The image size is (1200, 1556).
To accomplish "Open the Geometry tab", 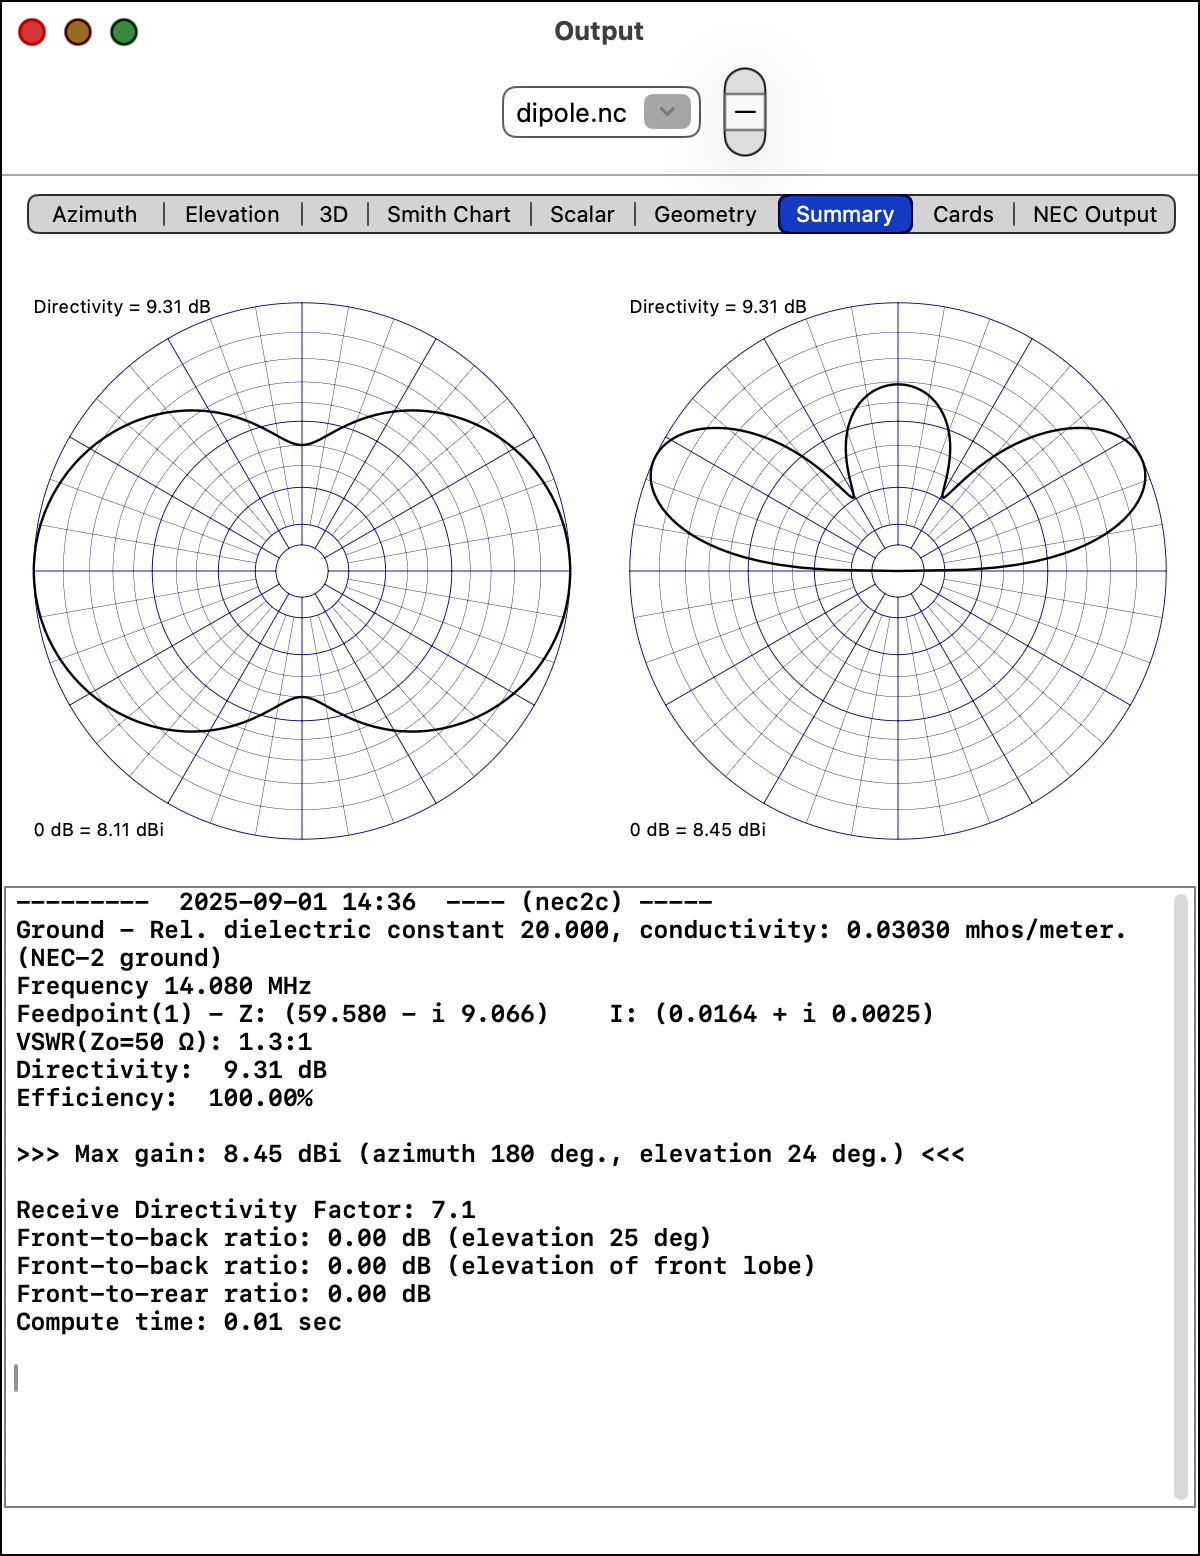I will tap(705, 214).
